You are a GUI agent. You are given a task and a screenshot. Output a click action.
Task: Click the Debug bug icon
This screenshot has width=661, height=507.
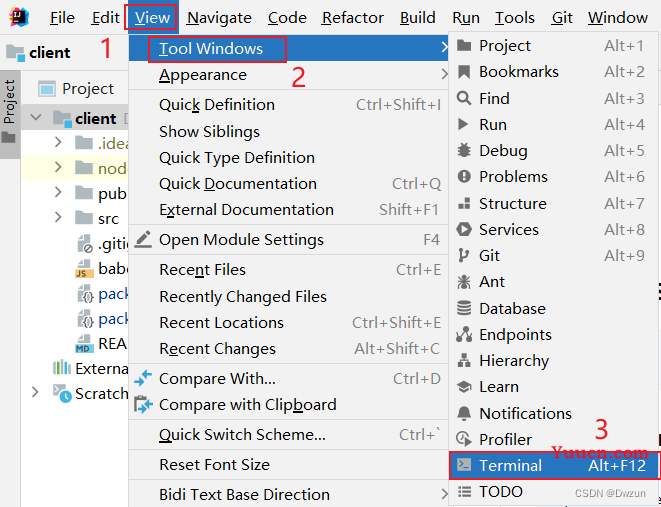click(464, 150)
